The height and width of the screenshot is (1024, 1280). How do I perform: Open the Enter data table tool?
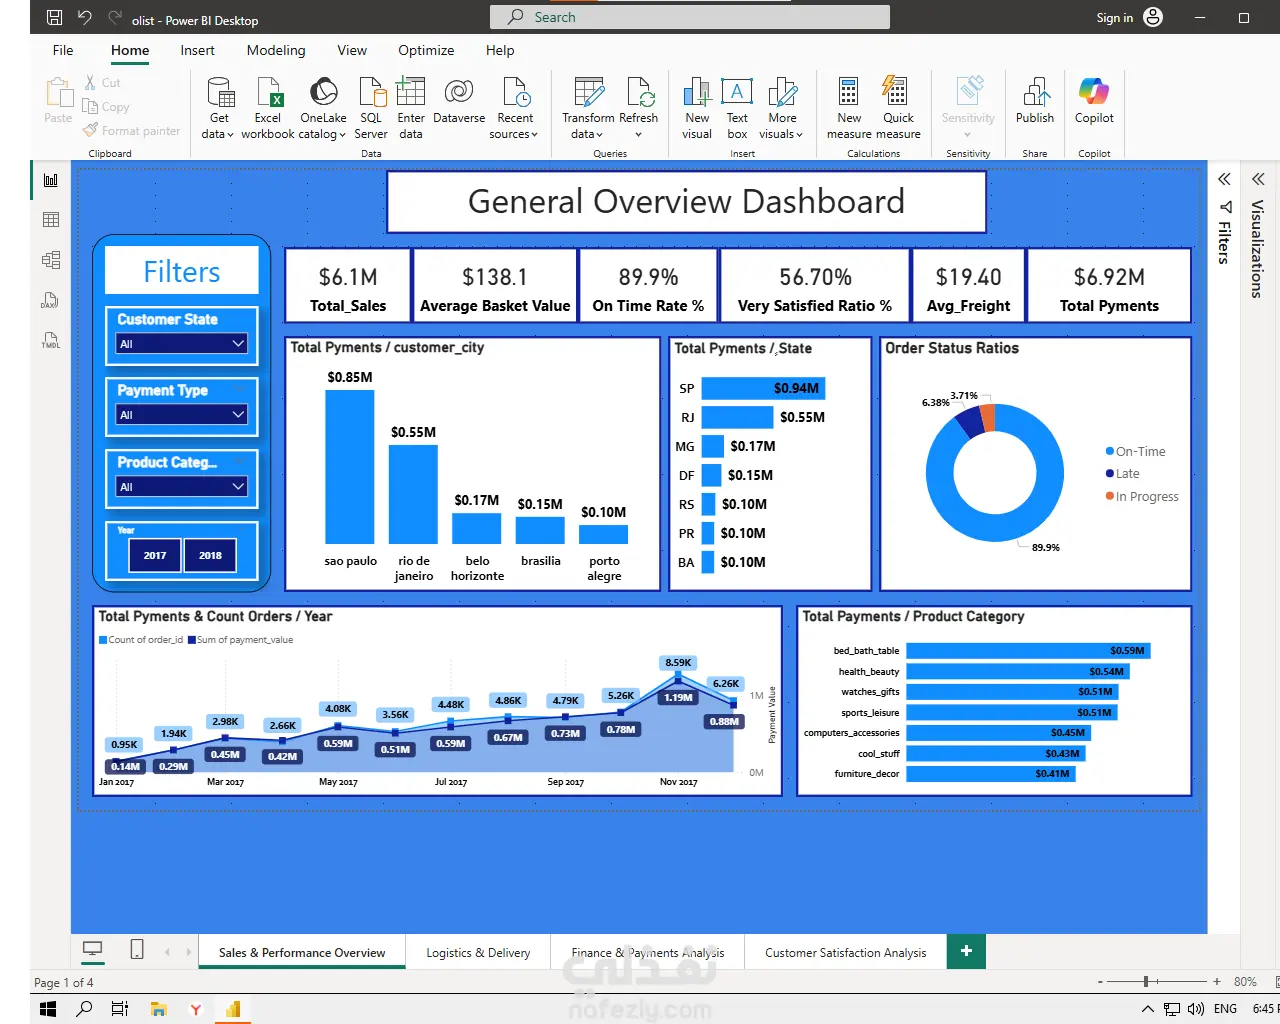click(x=411, y=108)
